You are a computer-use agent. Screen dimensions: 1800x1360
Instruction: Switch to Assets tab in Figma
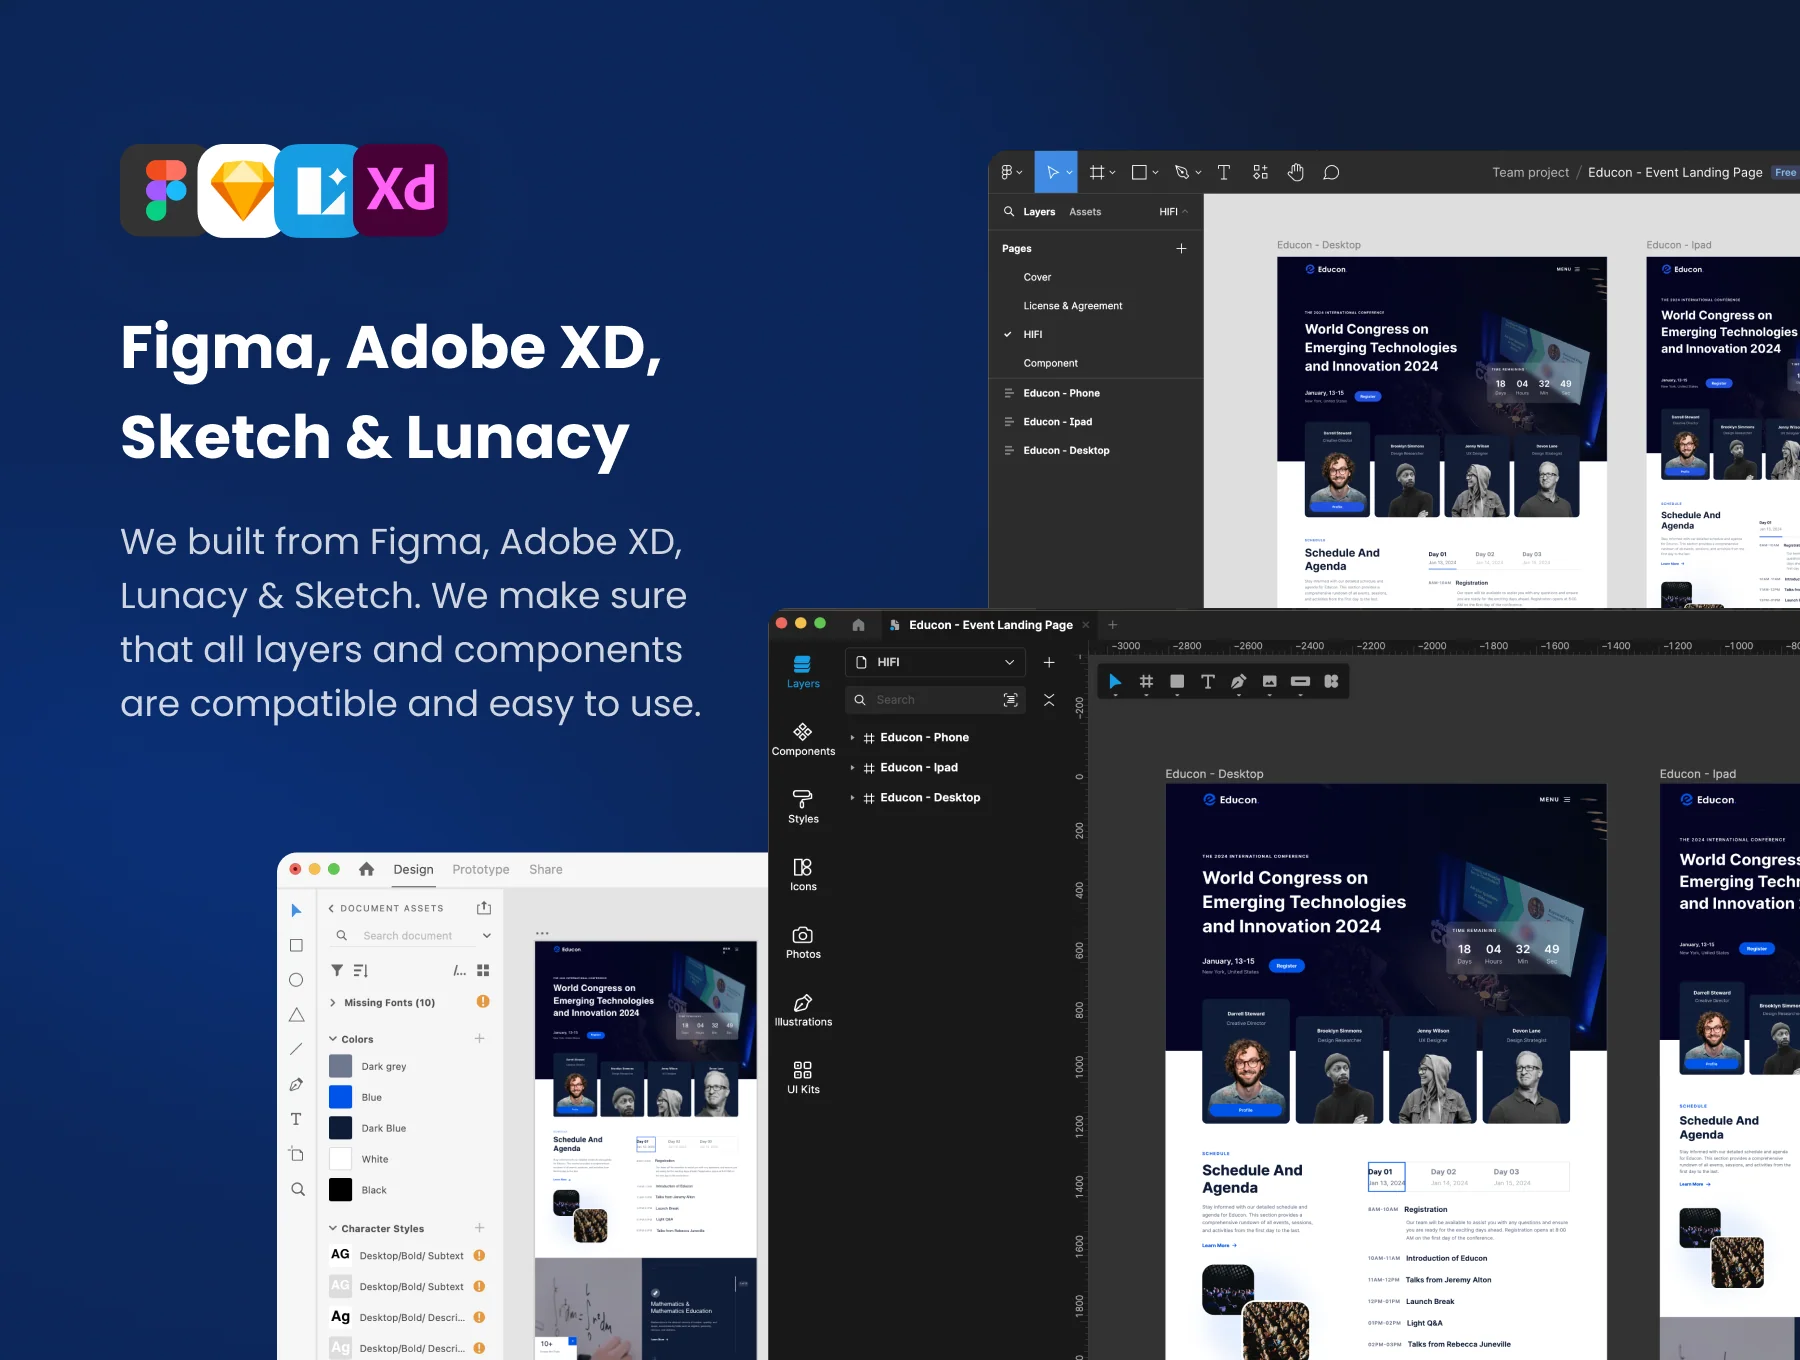1085,212
